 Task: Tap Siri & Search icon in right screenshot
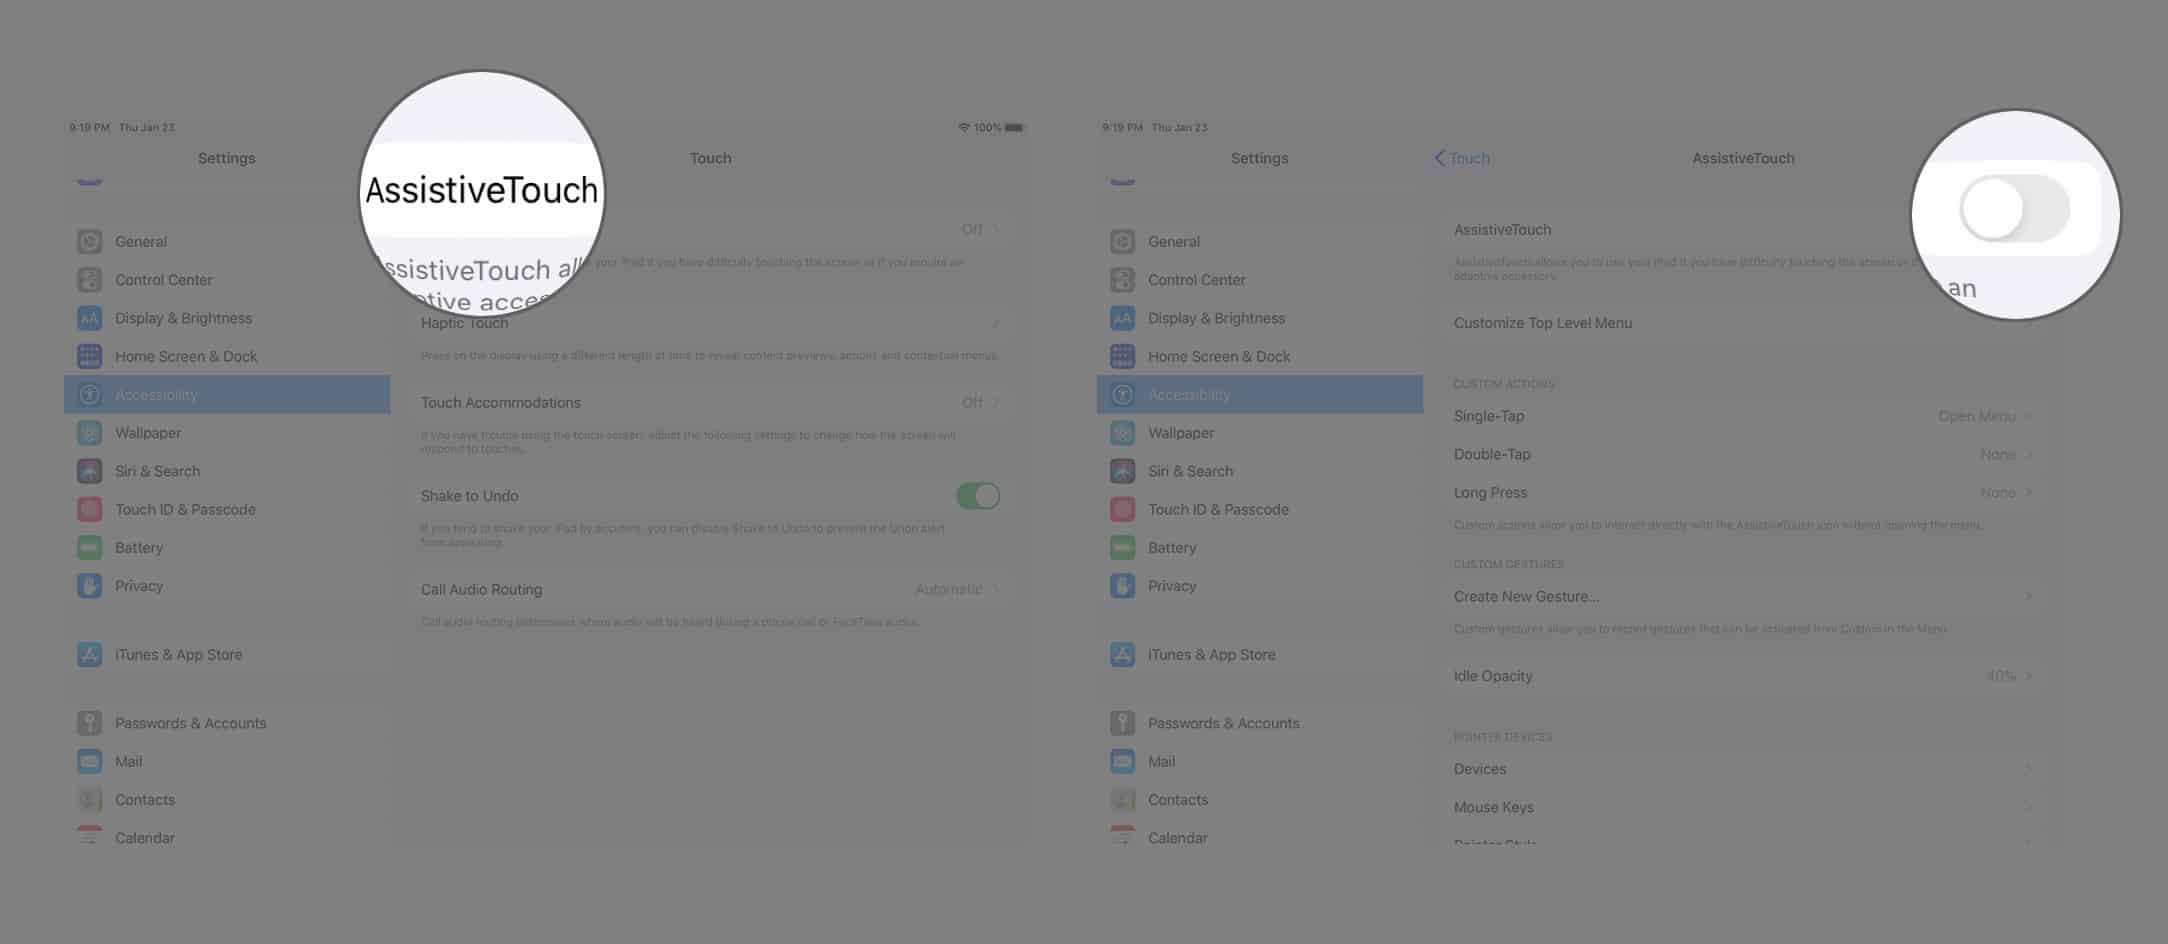(x=1123, y=471)
